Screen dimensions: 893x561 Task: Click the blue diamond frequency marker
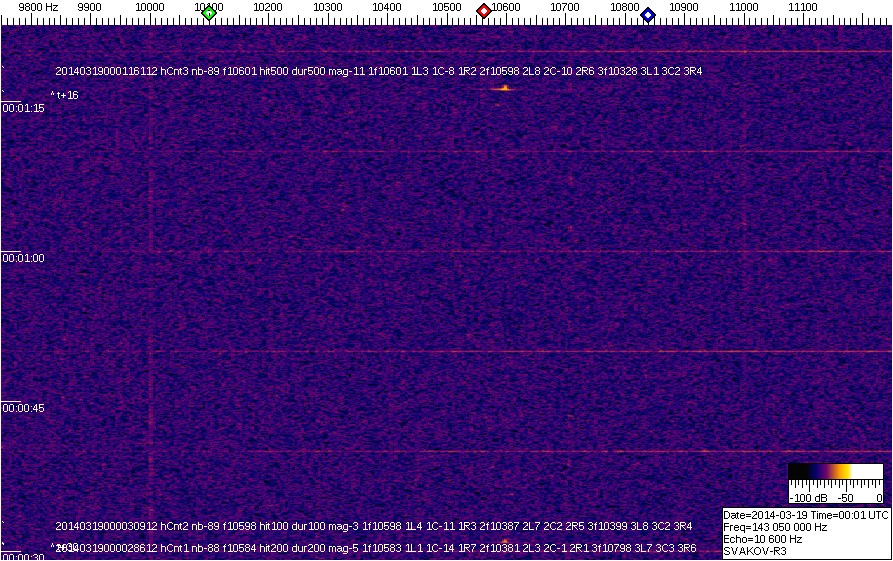pyautogui.click(x=648, y=15)
